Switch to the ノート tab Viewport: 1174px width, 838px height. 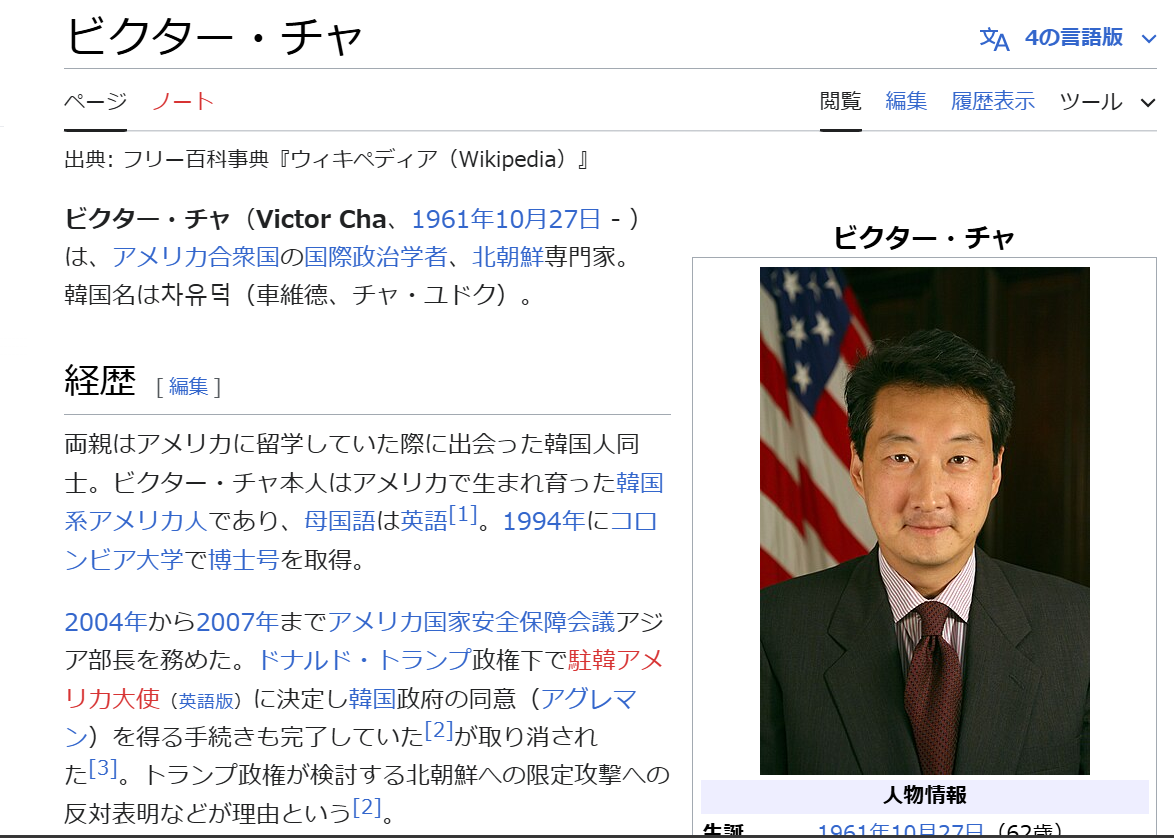[183, 101]
